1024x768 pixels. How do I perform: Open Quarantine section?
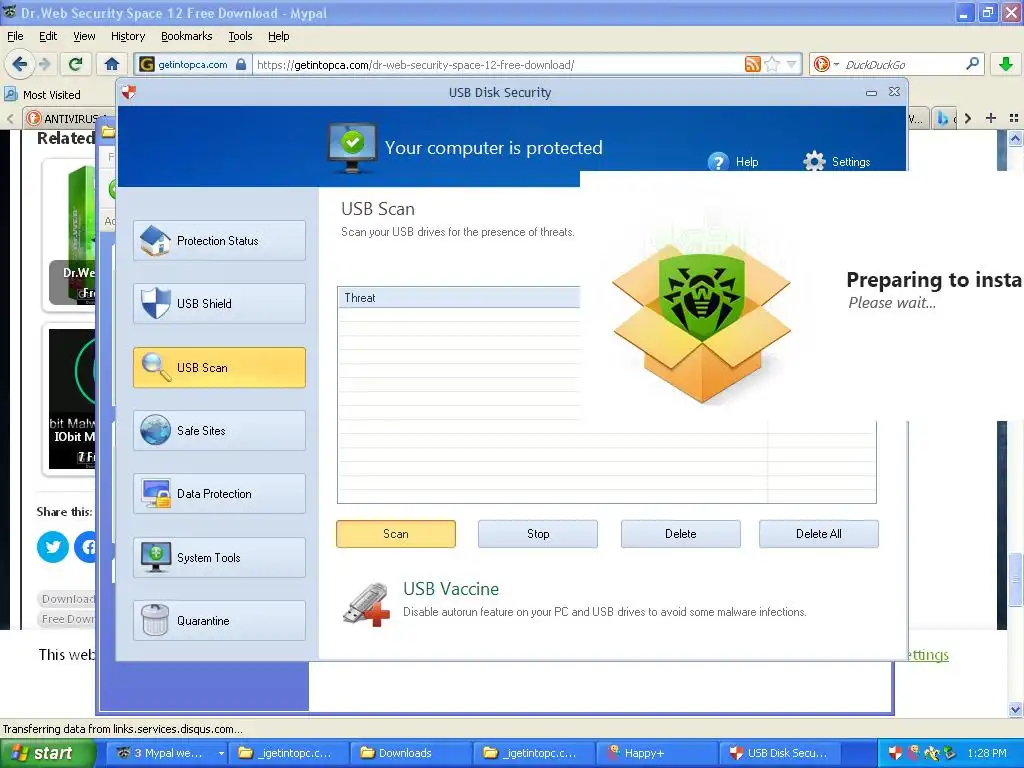click(x=219, y=620)
